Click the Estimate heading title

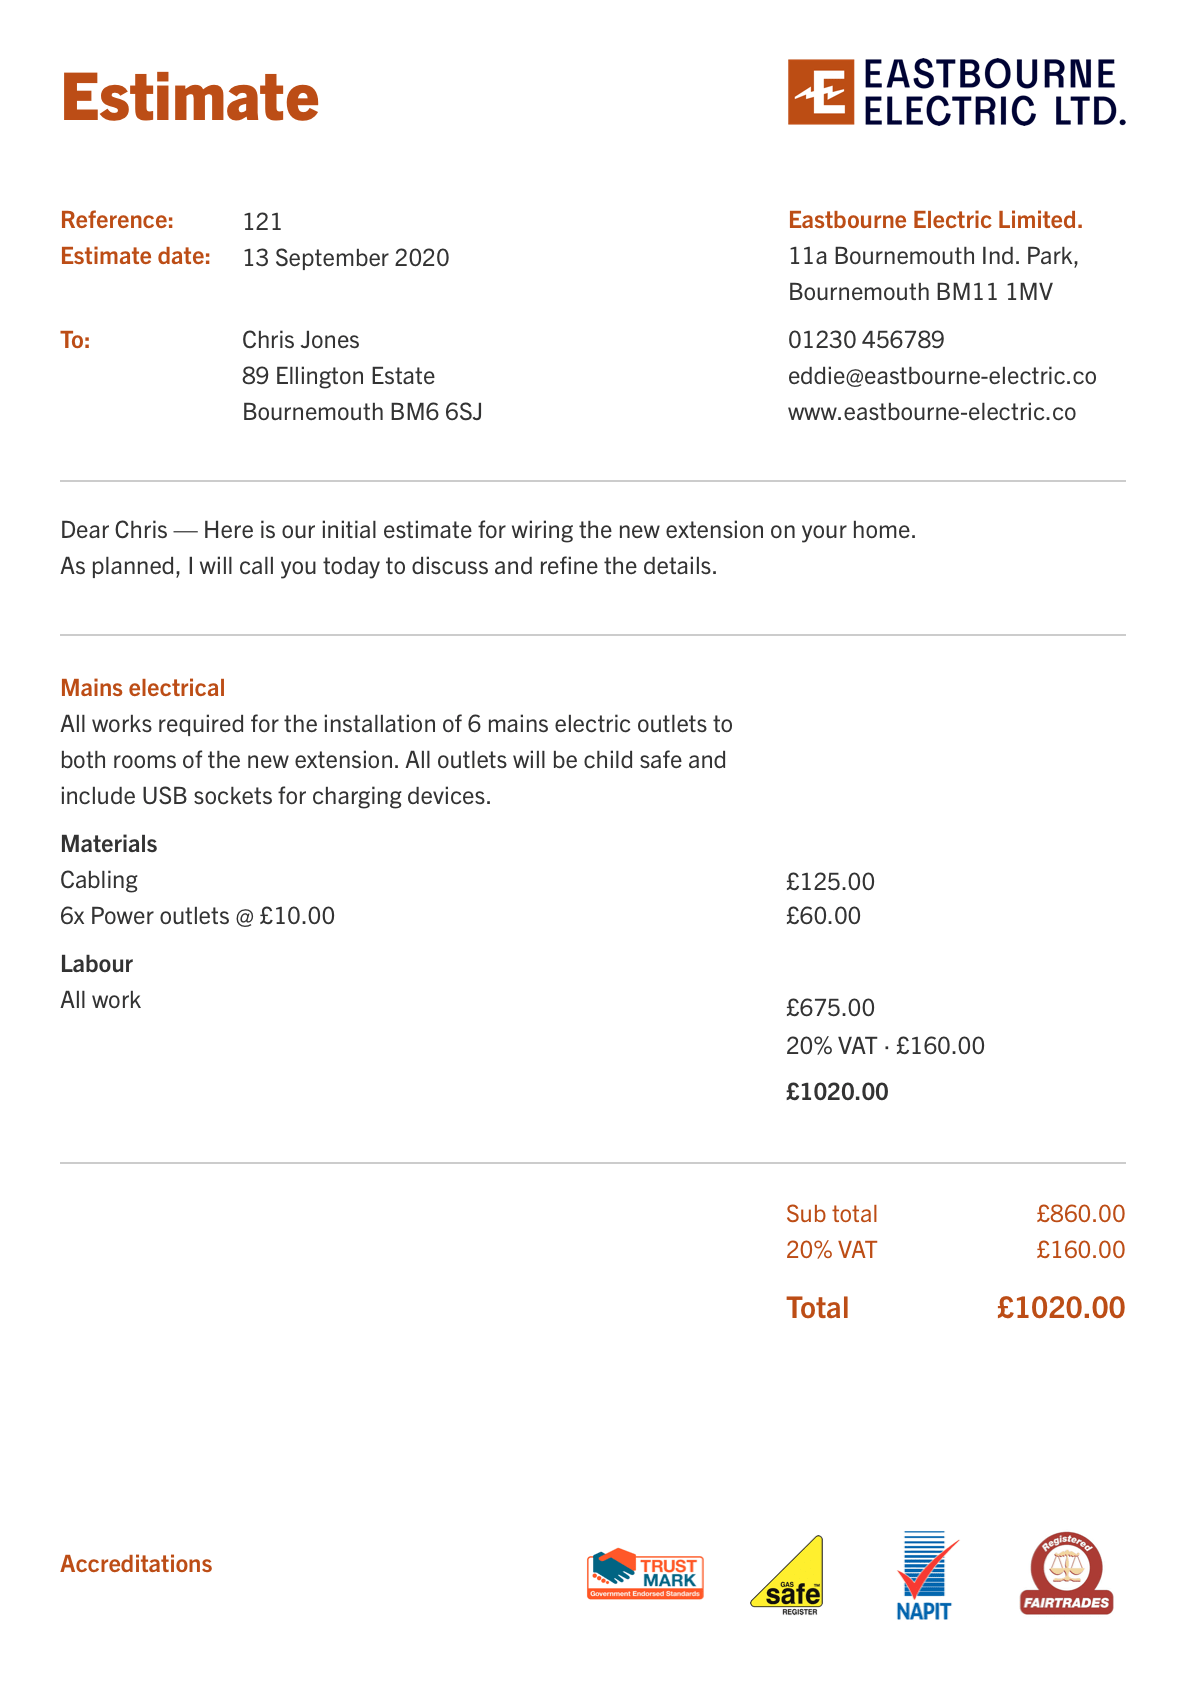click(x=190, y=98)
